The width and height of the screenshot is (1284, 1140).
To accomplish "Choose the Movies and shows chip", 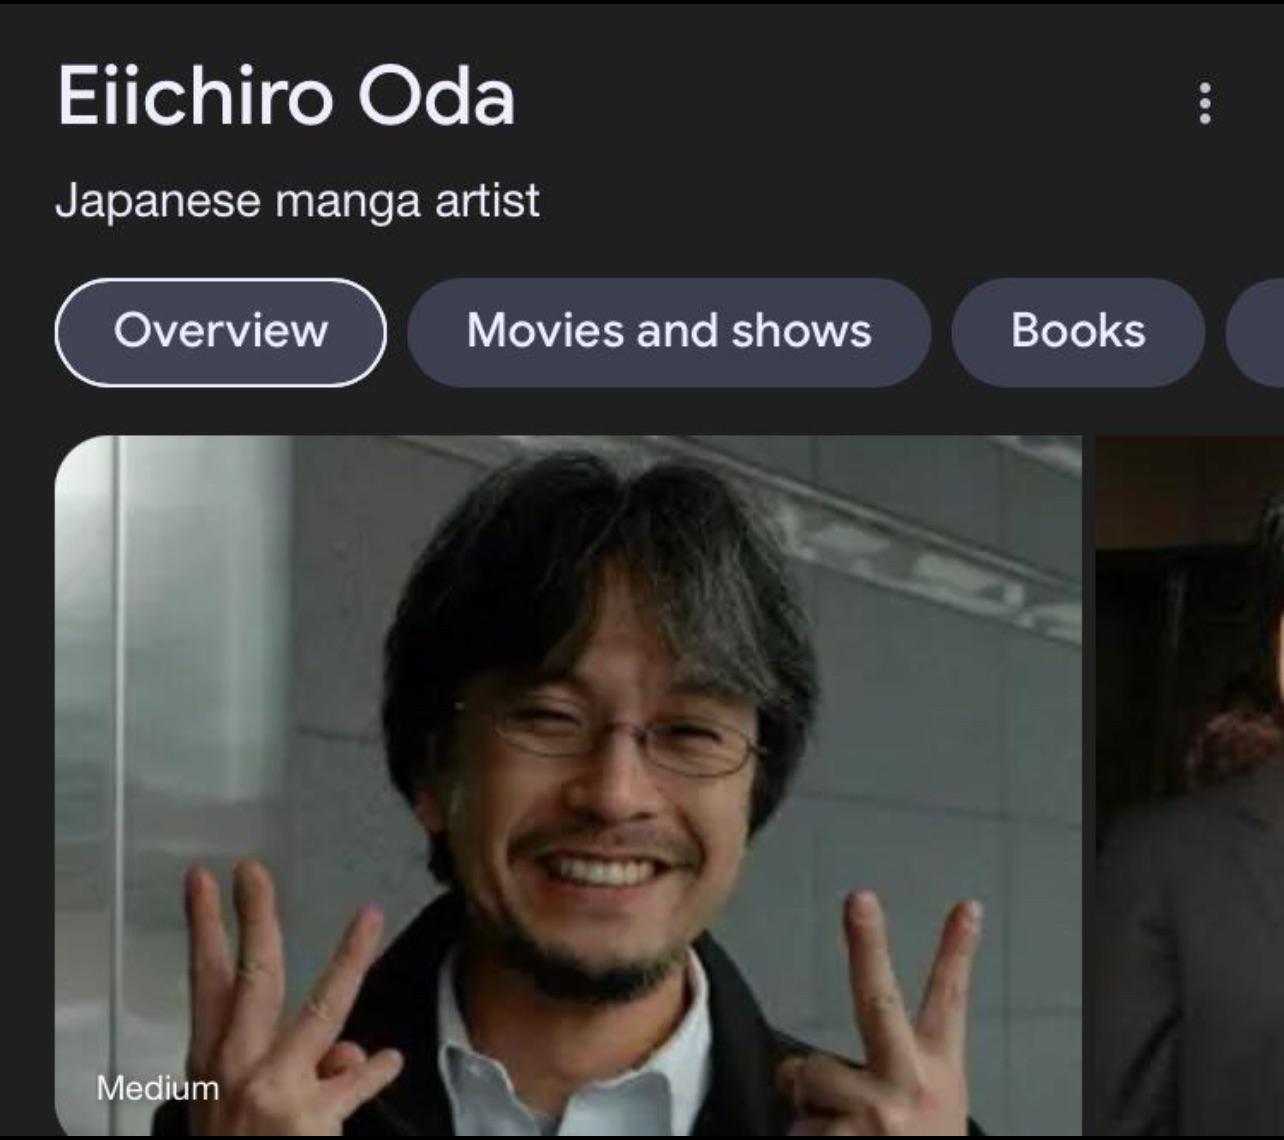I will point(669,332).
